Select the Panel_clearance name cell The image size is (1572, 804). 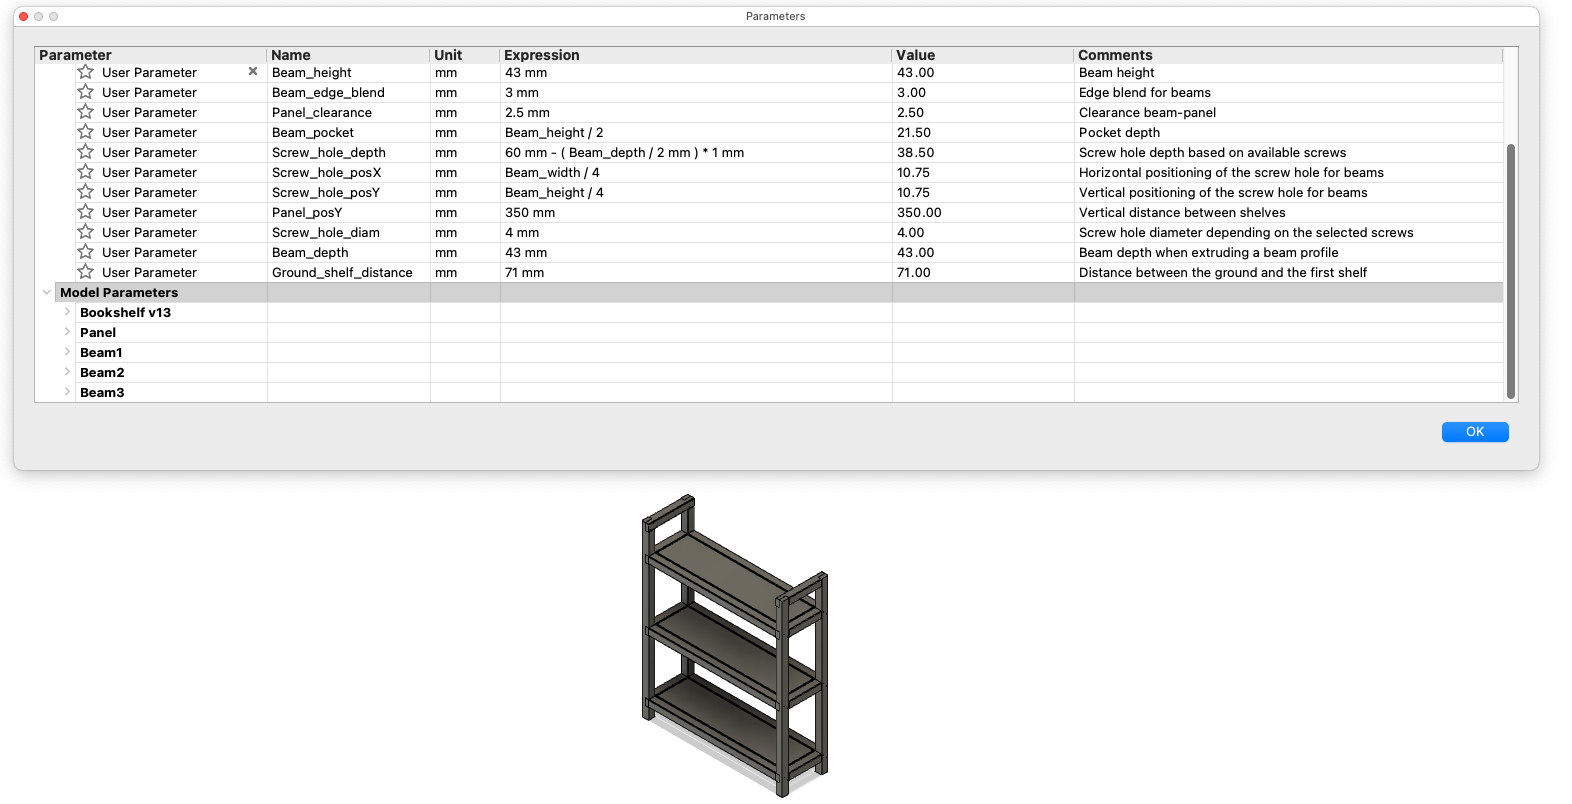pyautogui.click(x=349, y=112)
